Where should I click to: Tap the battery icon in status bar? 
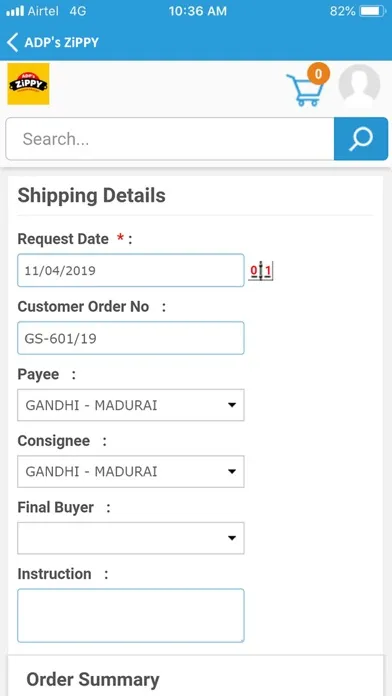click(372, 11)
